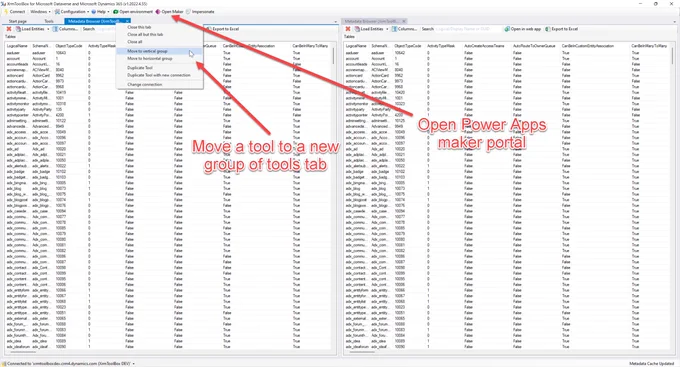Select the actioncard row in left pane
The image size is (680, 367).
point(168,75)
